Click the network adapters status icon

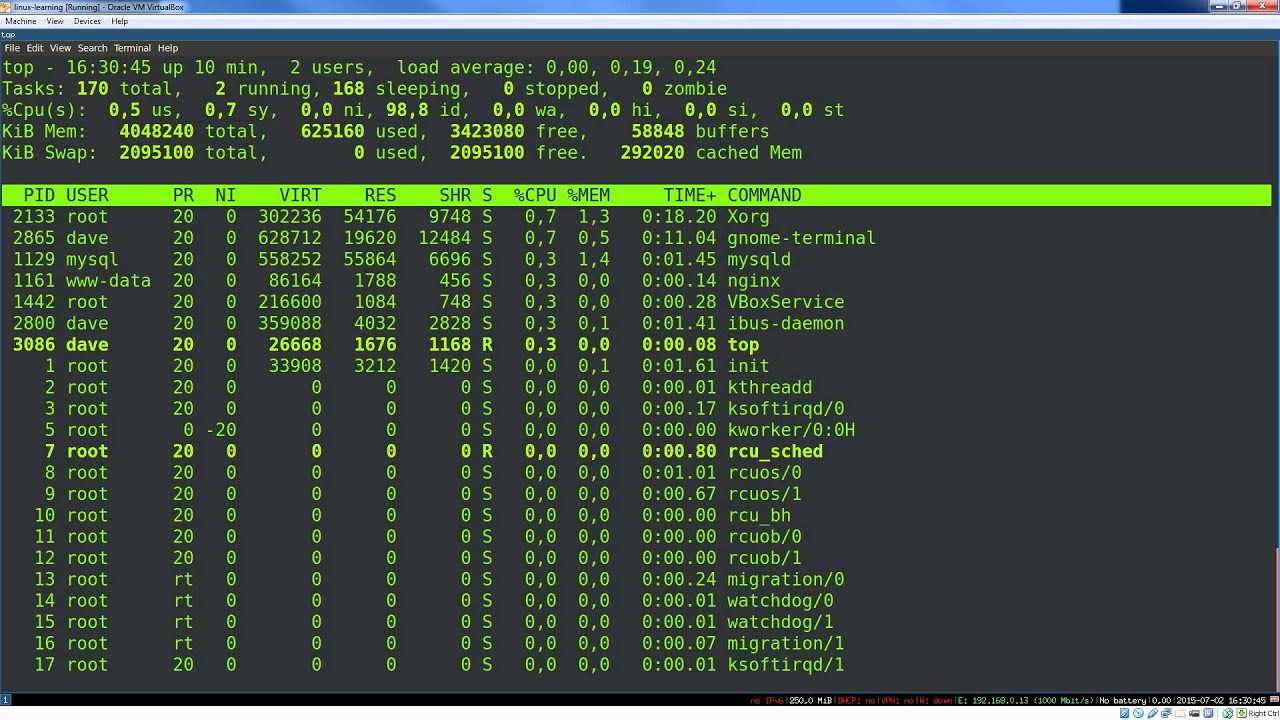pyautogui.click(x=1153, y=712)
